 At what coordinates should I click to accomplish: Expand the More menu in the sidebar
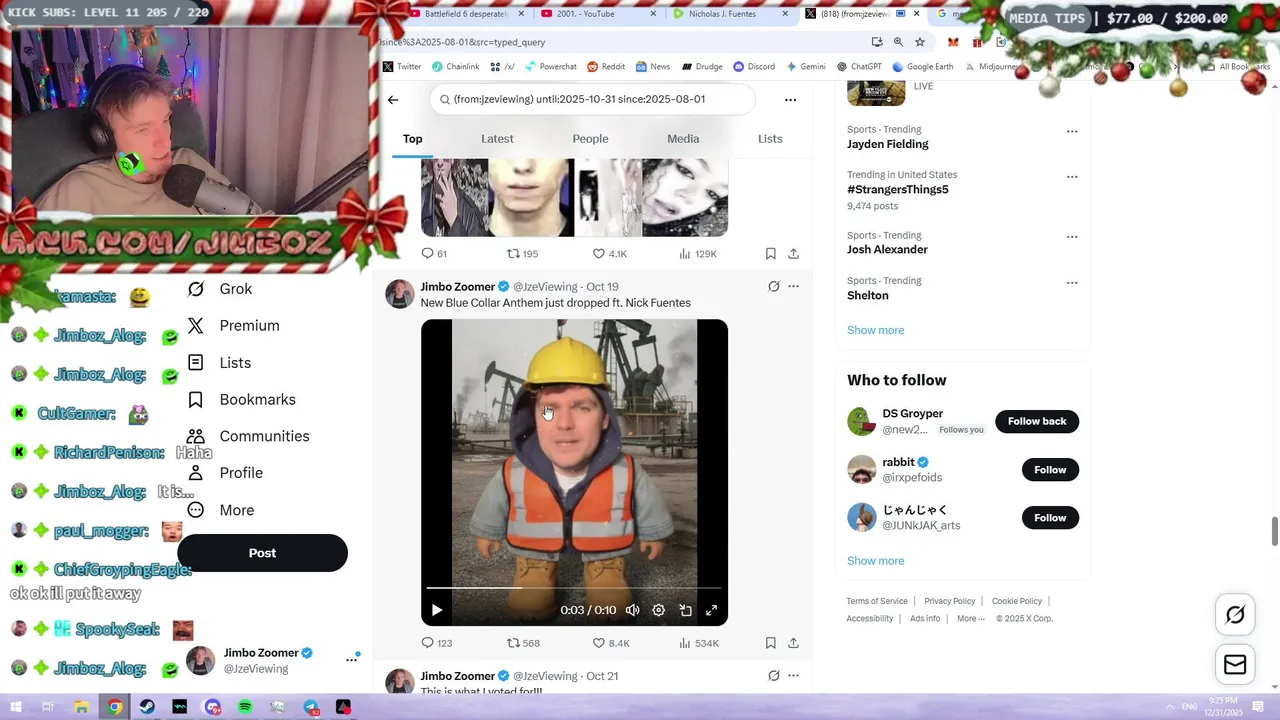point(221,510)
